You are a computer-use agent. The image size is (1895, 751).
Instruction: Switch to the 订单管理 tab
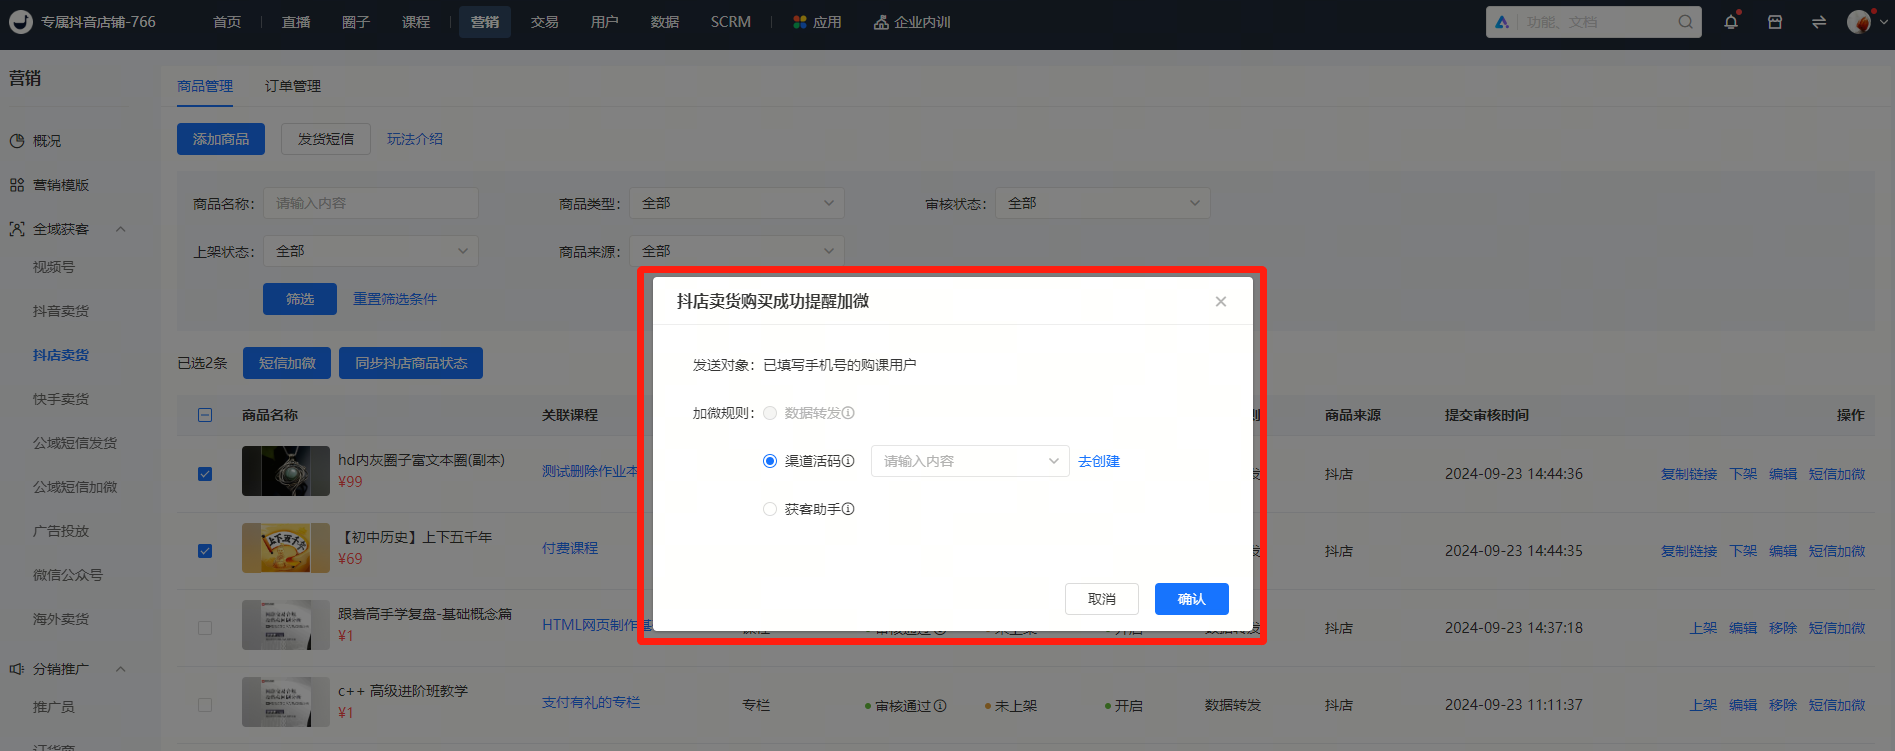tap(293, 86)
